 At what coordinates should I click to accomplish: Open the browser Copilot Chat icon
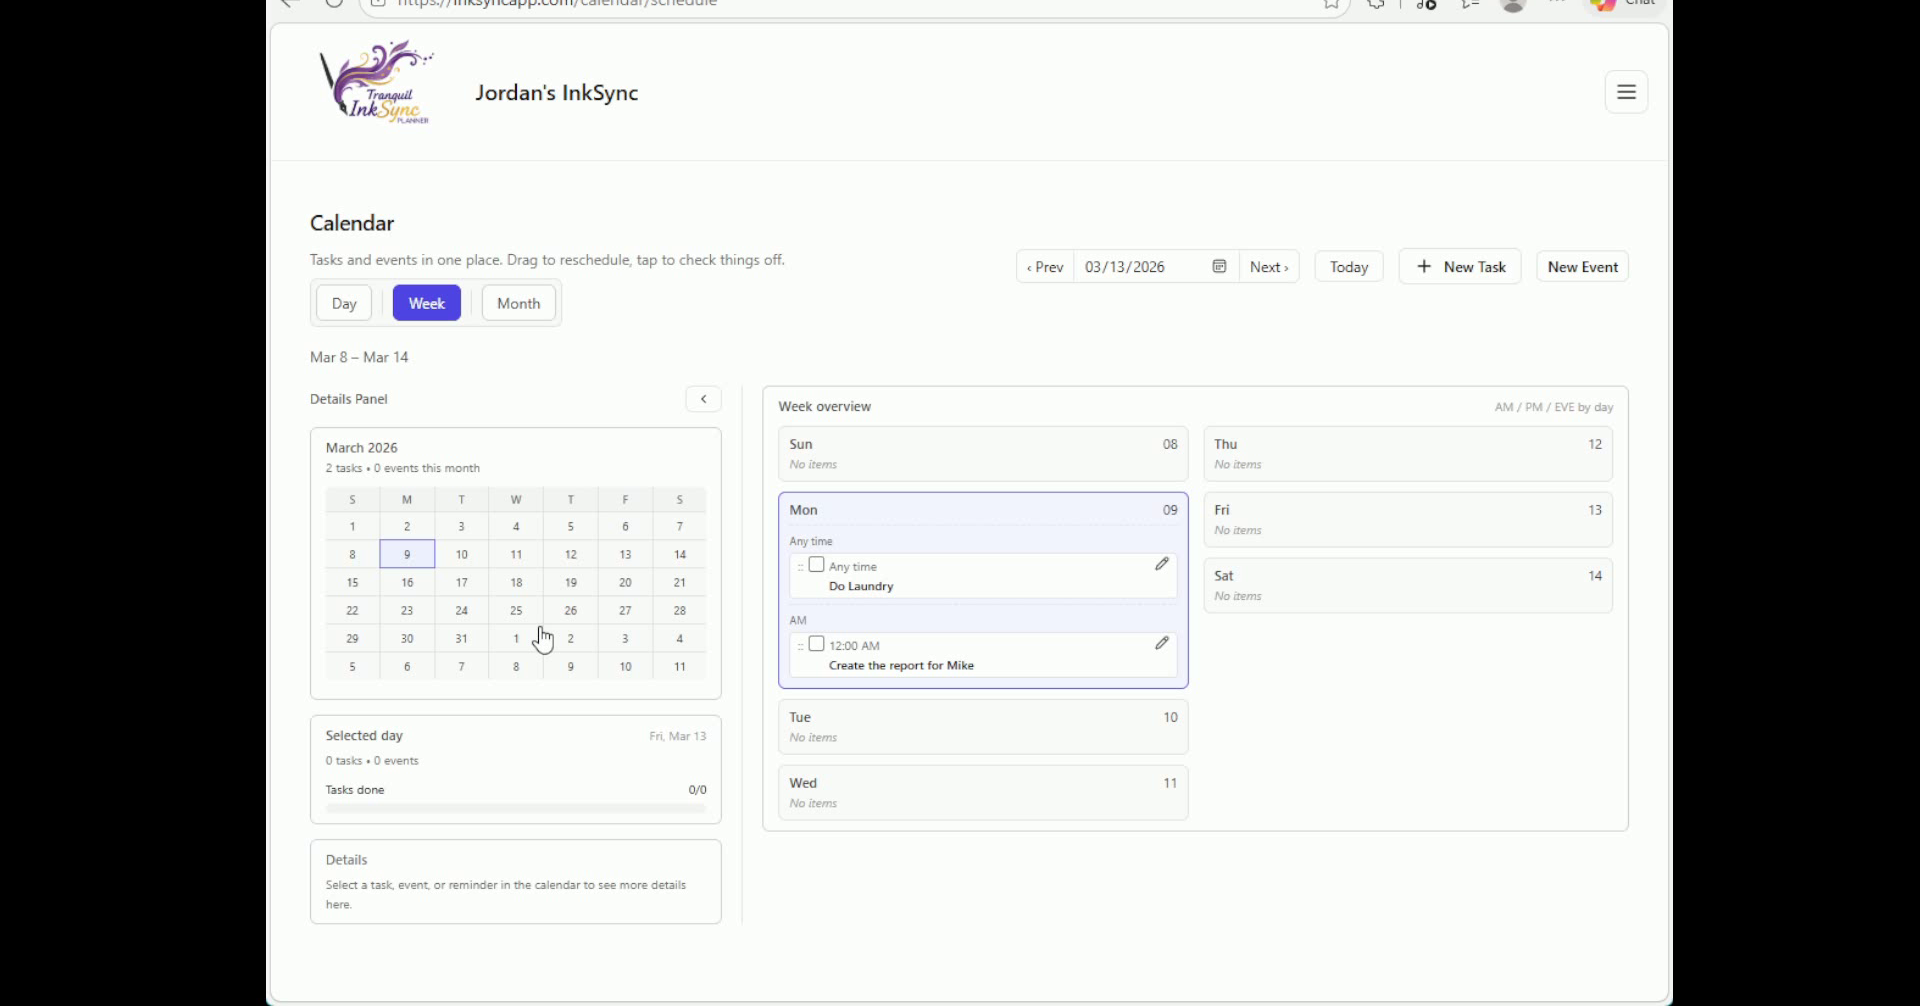tap(1604, 5)
